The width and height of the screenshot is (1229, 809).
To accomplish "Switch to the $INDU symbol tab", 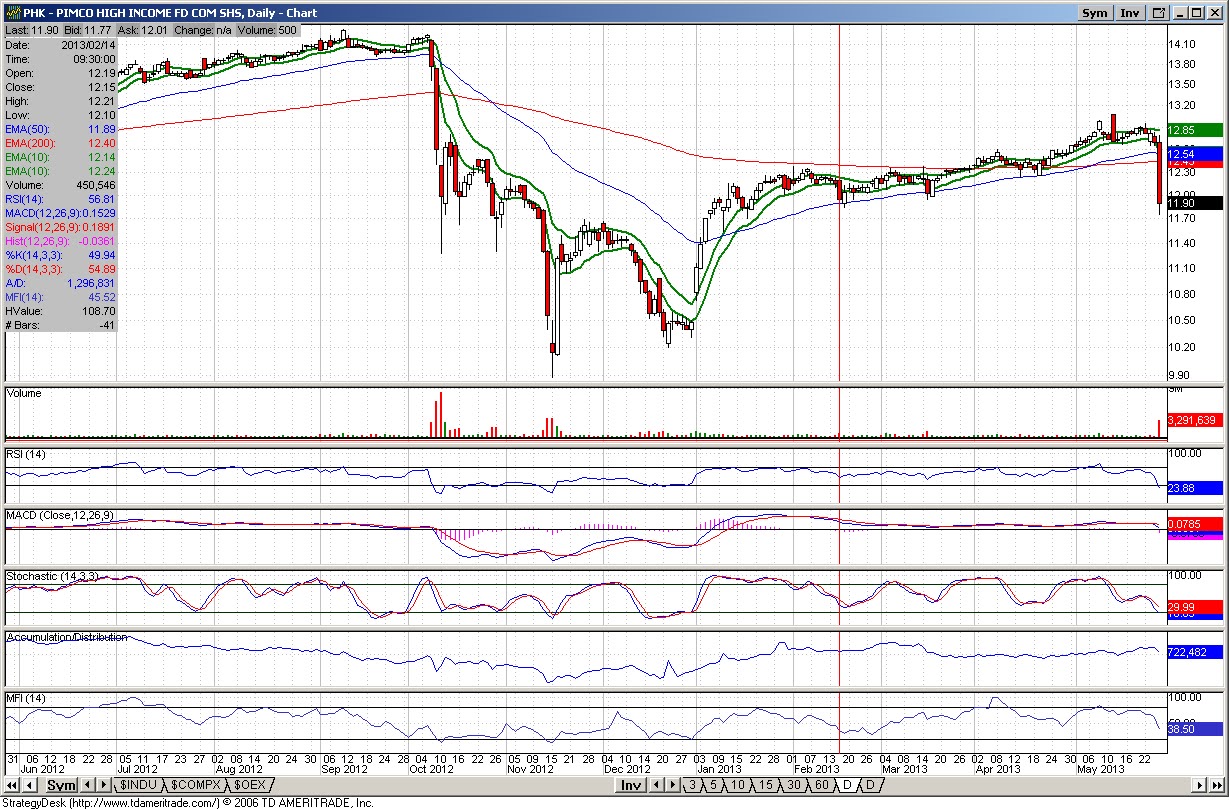I will coord(138,785).
